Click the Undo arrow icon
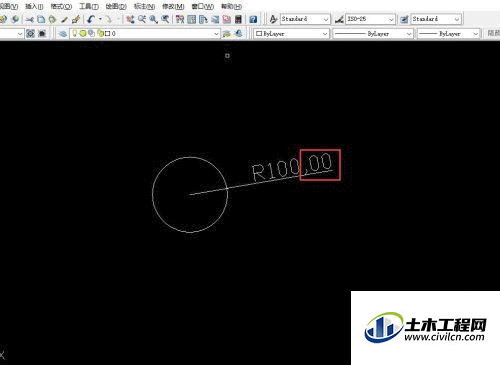This screenshot has width=500, height=365. [x=91, y=19]
